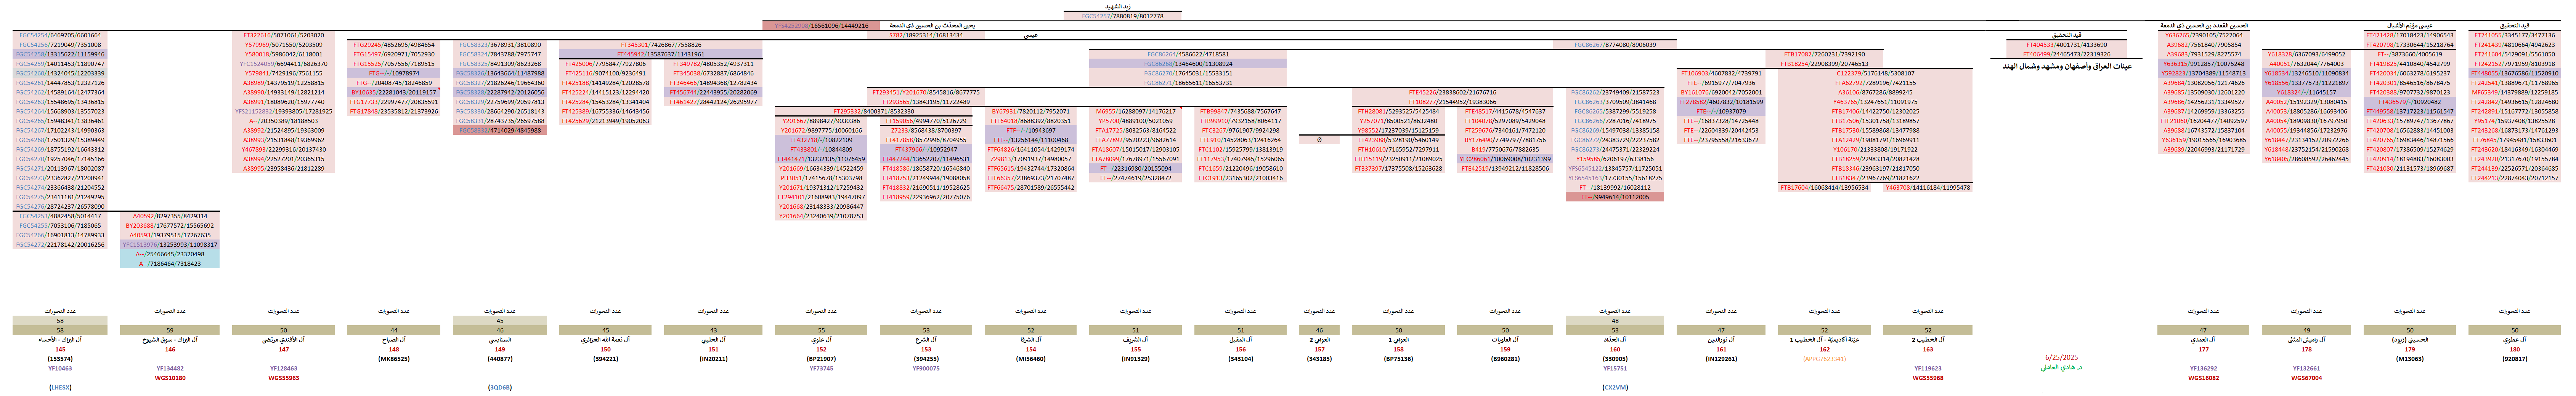
Task: Click the 3QD6B code under sample 149
Action: 500,387
